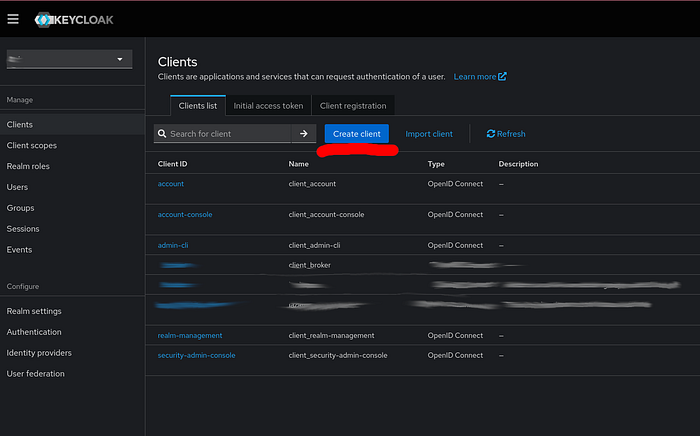Click OpenID Connect in the realm-management row
The width and height of the screenshot is (700, 436).
(455, 336)
